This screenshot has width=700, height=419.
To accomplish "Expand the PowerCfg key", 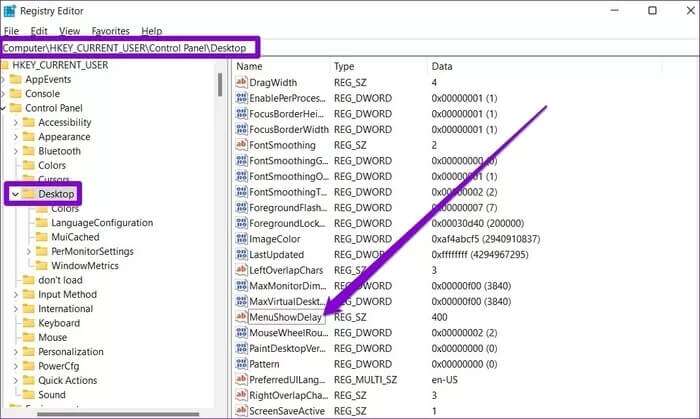I will point(16,366).
